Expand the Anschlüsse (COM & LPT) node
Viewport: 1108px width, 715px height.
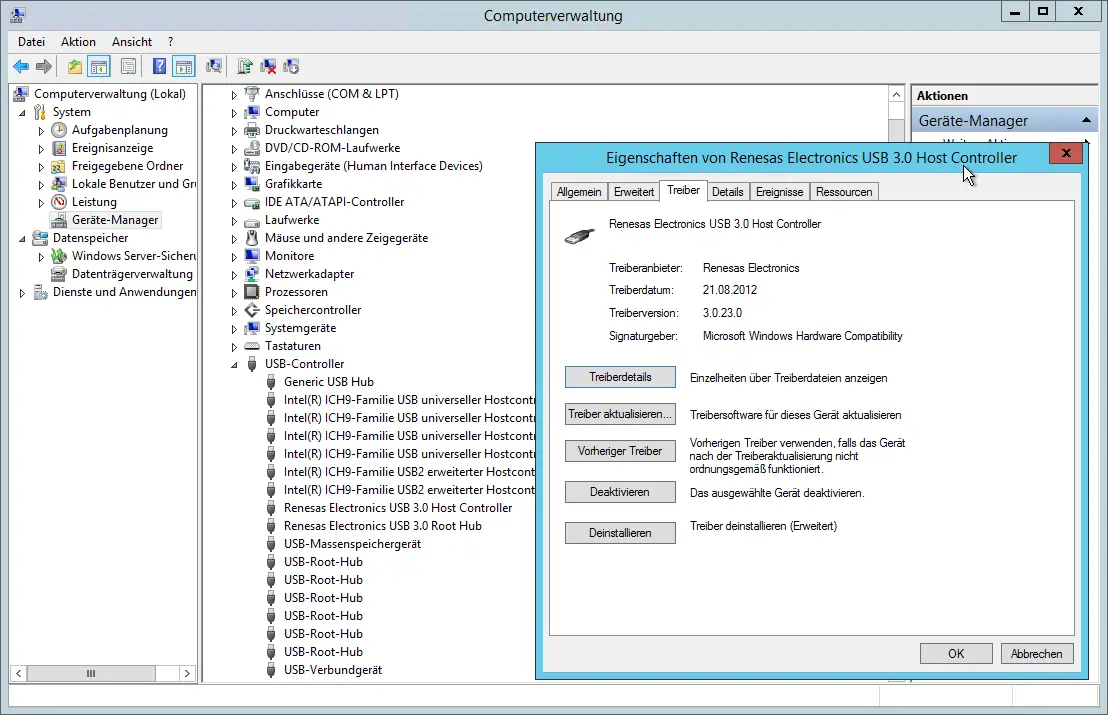click(234, 95)
